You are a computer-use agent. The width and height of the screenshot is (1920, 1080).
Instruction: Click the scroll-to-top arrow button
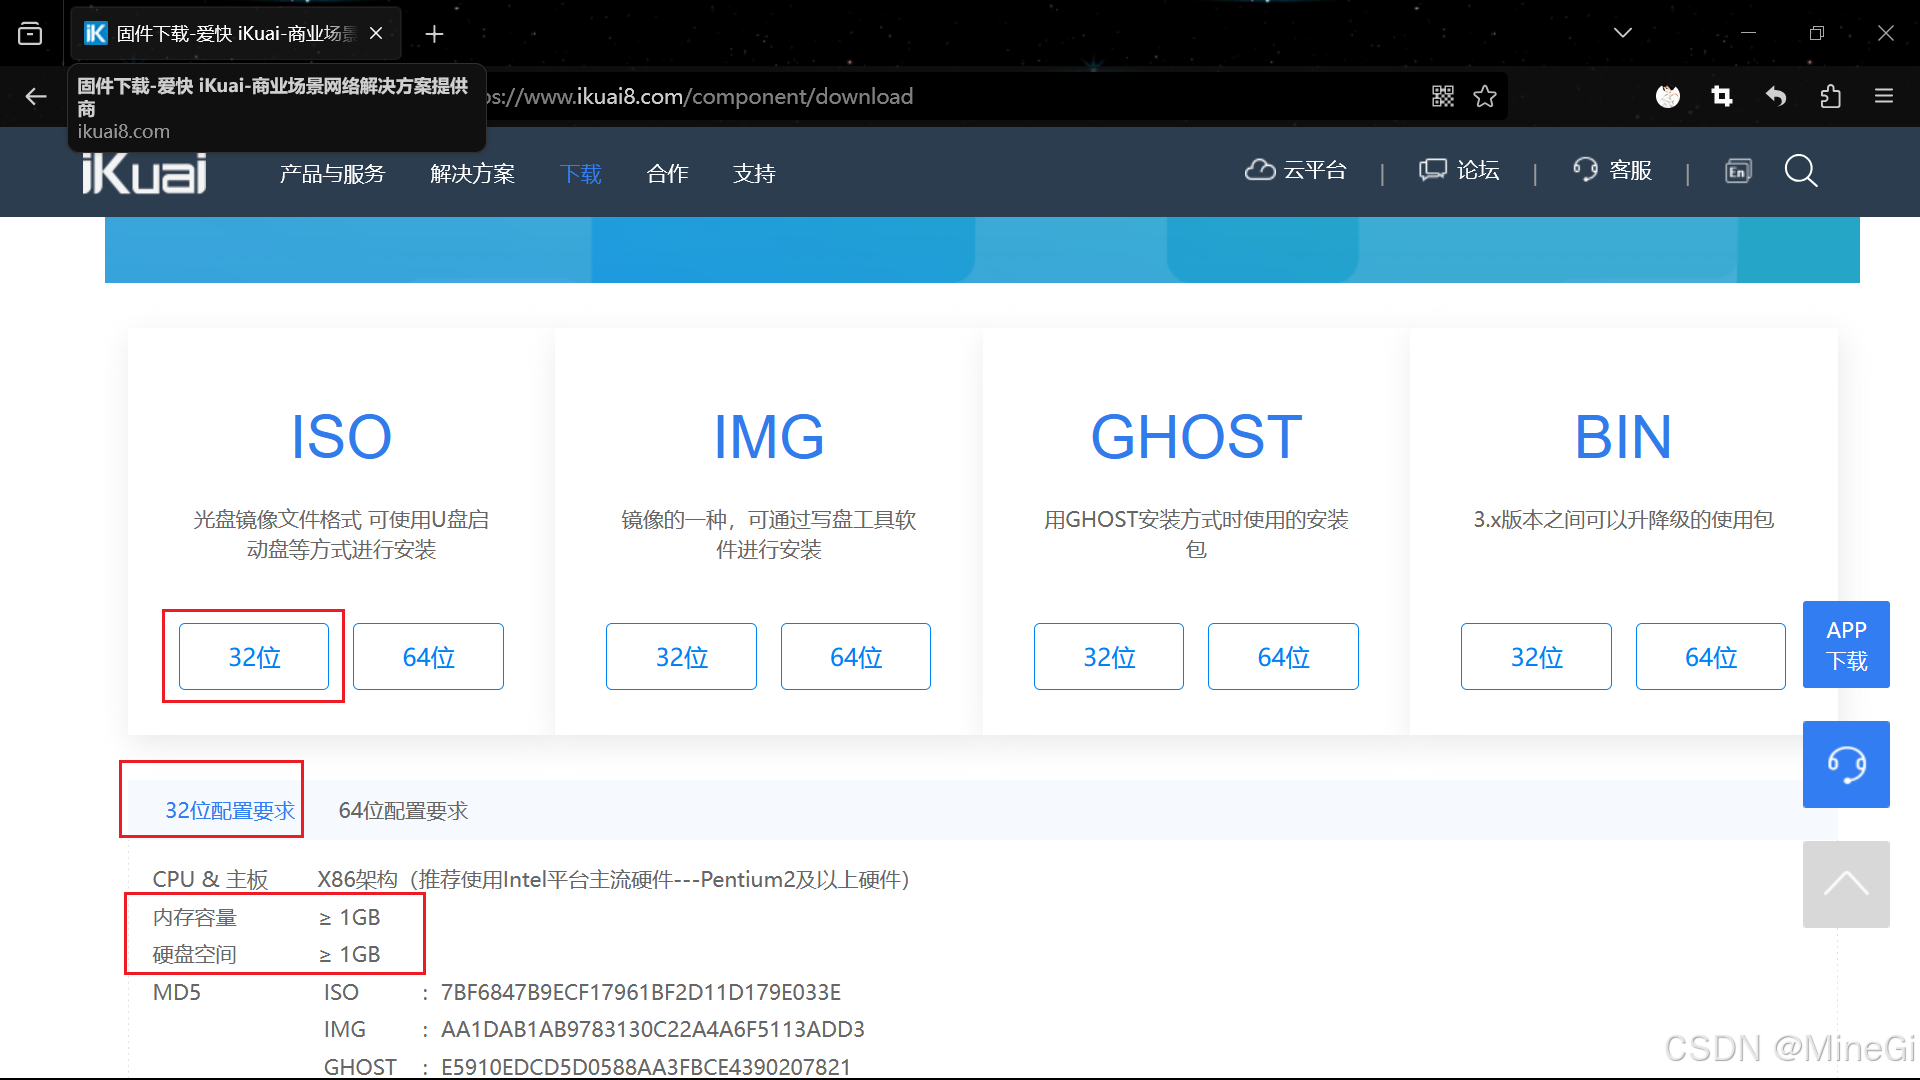point(1846,884)
